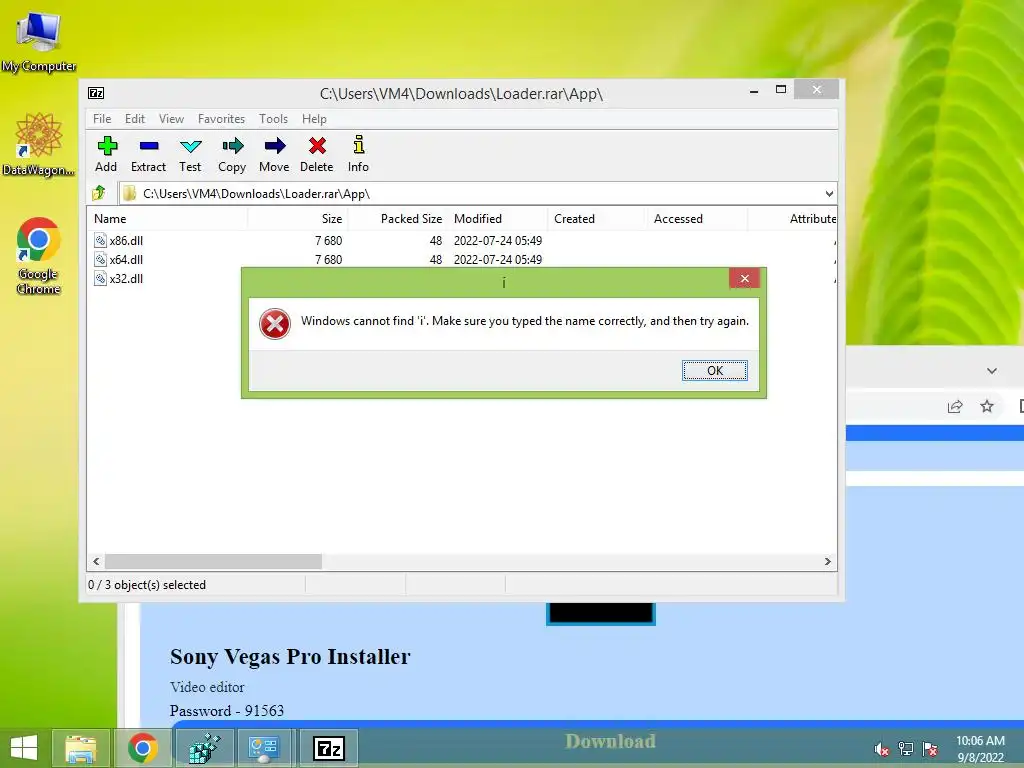The height and width of the screenshot is (768, 1024).
Task: Click the network tray icon
Action: pyautogui.click(x=906, y=749)
